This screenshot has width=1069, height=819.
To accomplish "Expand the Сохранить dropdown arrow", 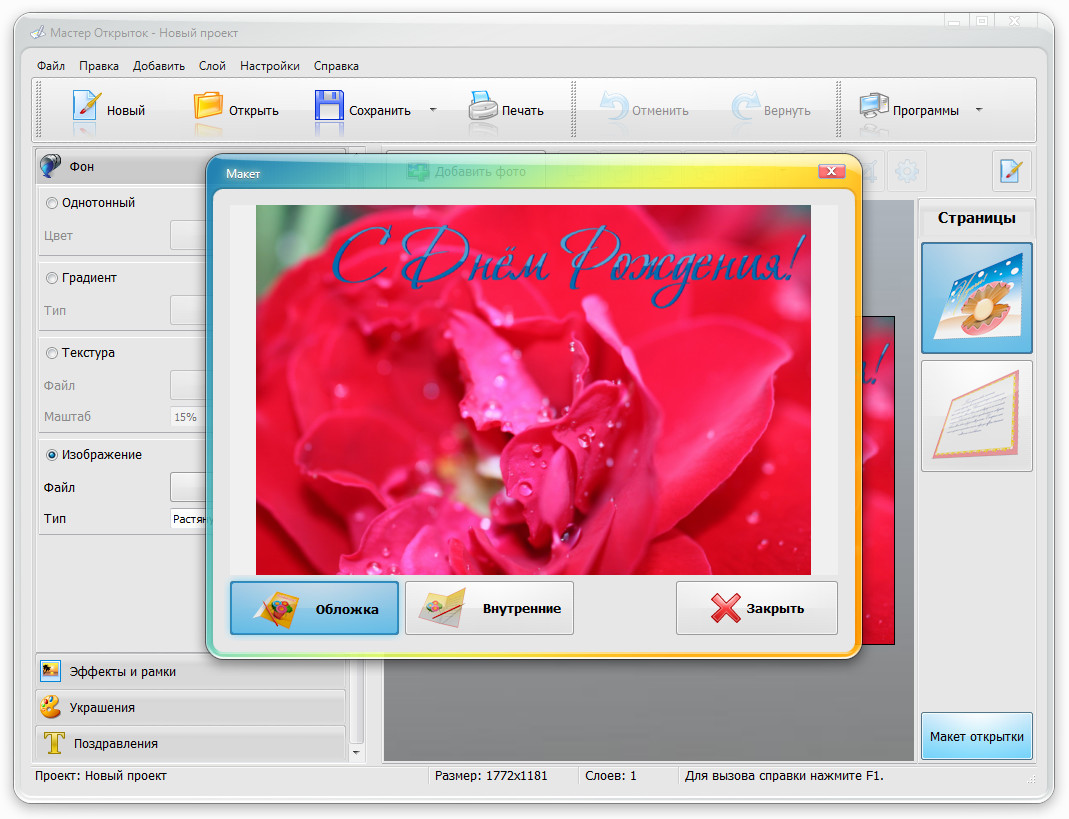I will pos(433,110).
